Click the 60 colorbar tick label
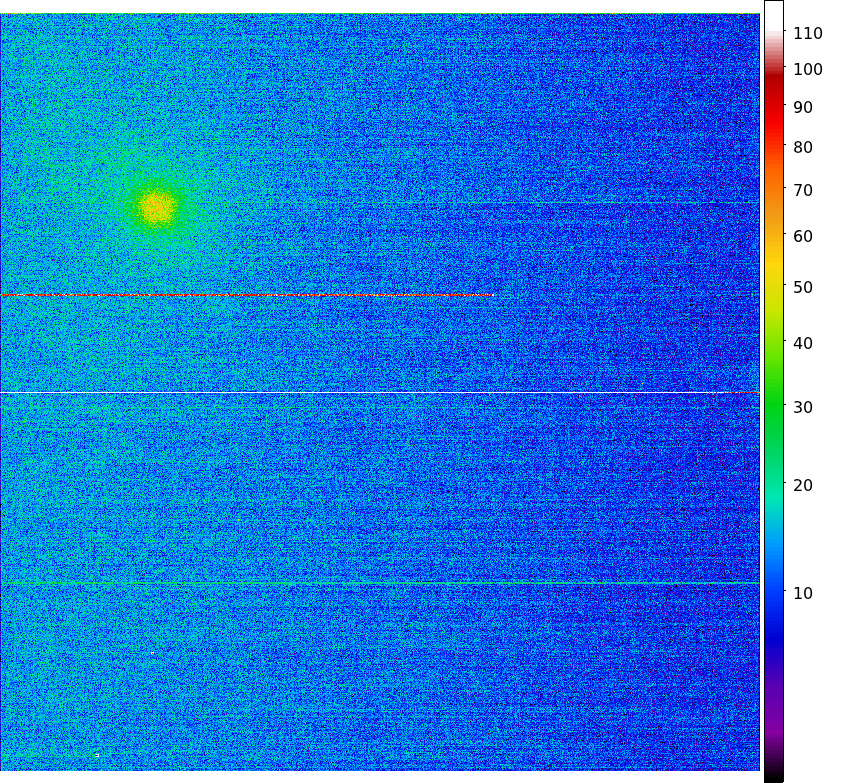Screen dimensions: 868x783 coord(802,236)
